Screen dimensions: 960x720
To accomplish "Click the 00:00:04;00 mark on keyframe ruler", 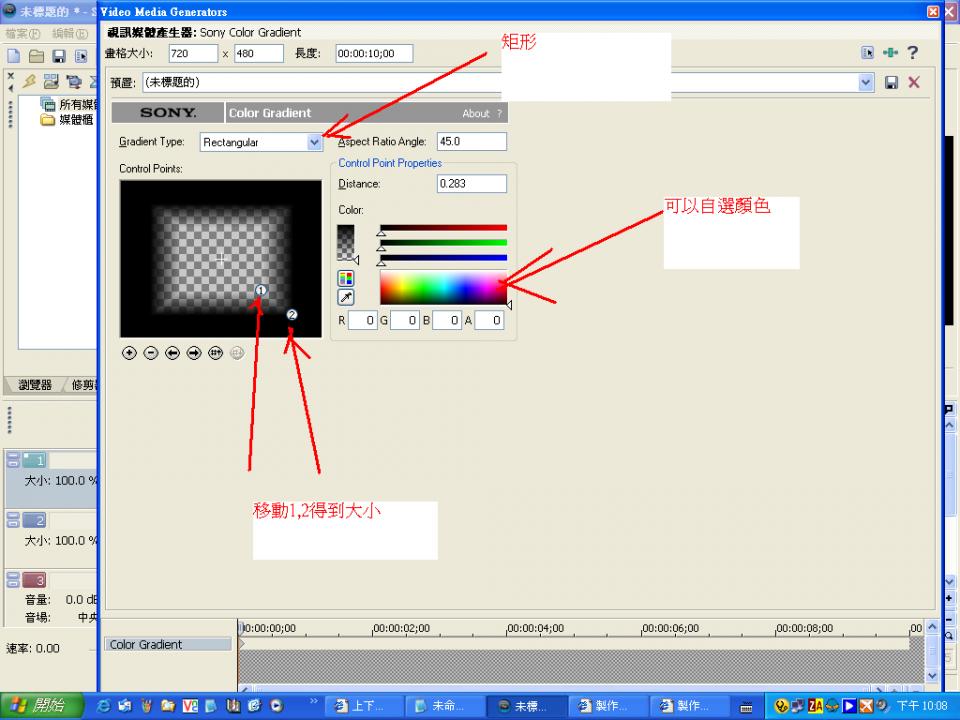I will 535,629.
